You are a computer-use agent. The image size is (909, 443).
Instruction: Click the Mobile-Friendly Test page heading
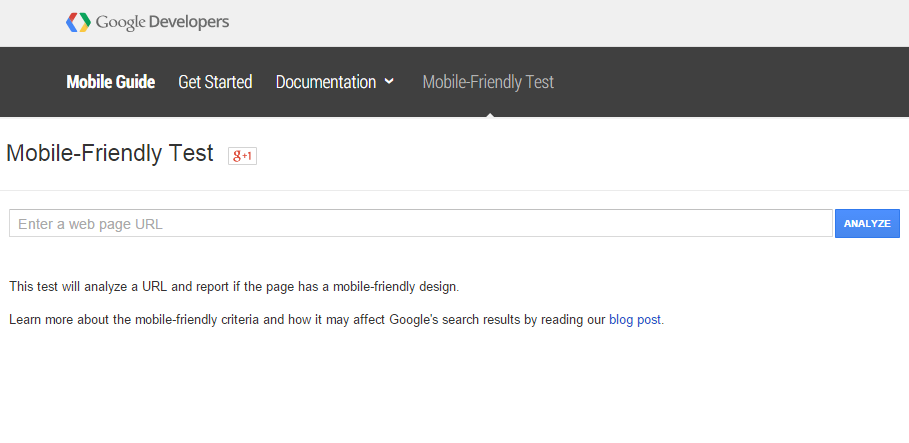point(110,154)
